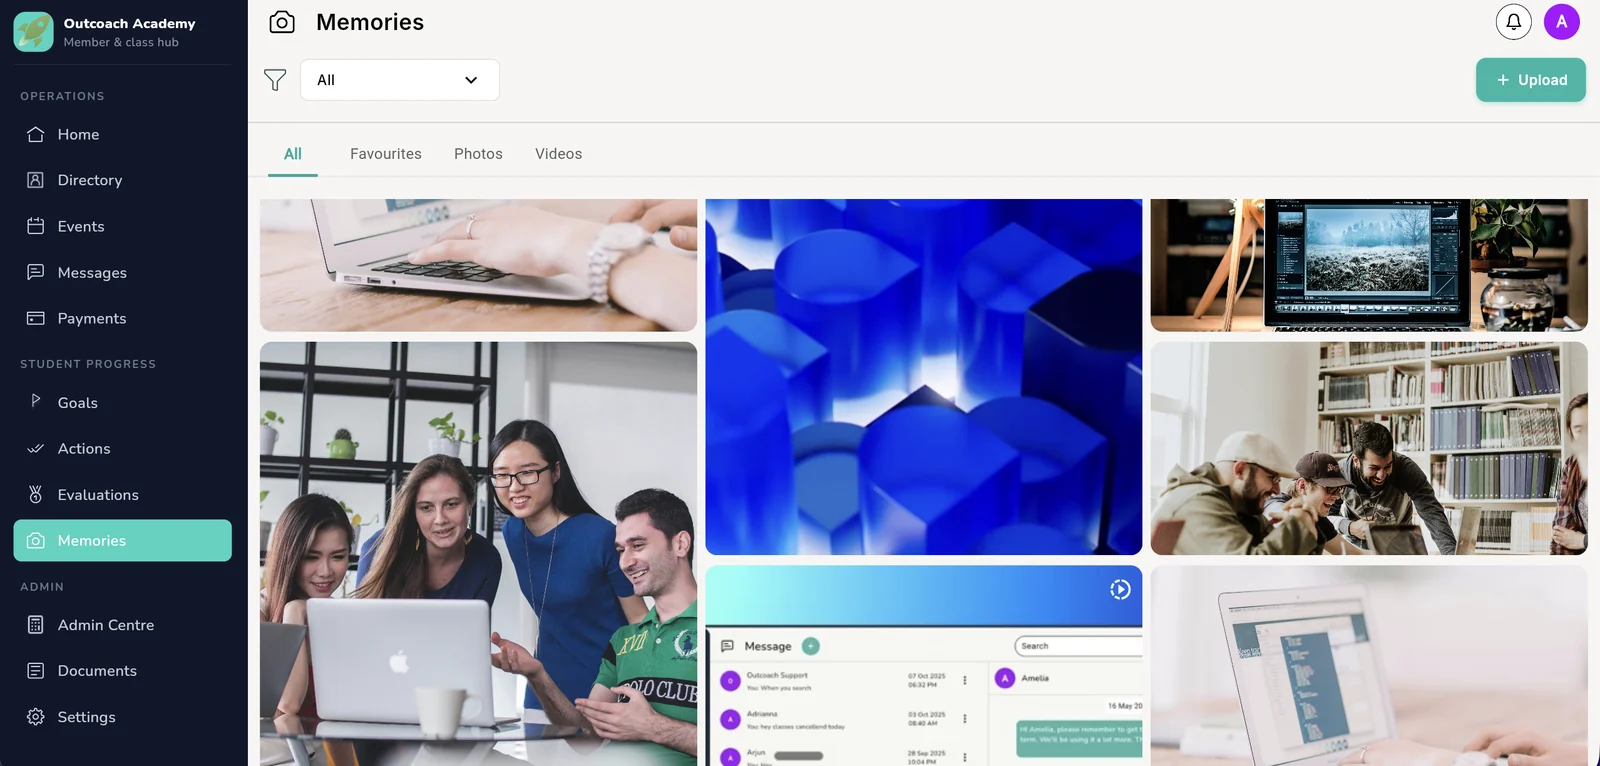Click the Settings gear icon
The height and width of the screenshot is (766, 1600).
[36, 717]
